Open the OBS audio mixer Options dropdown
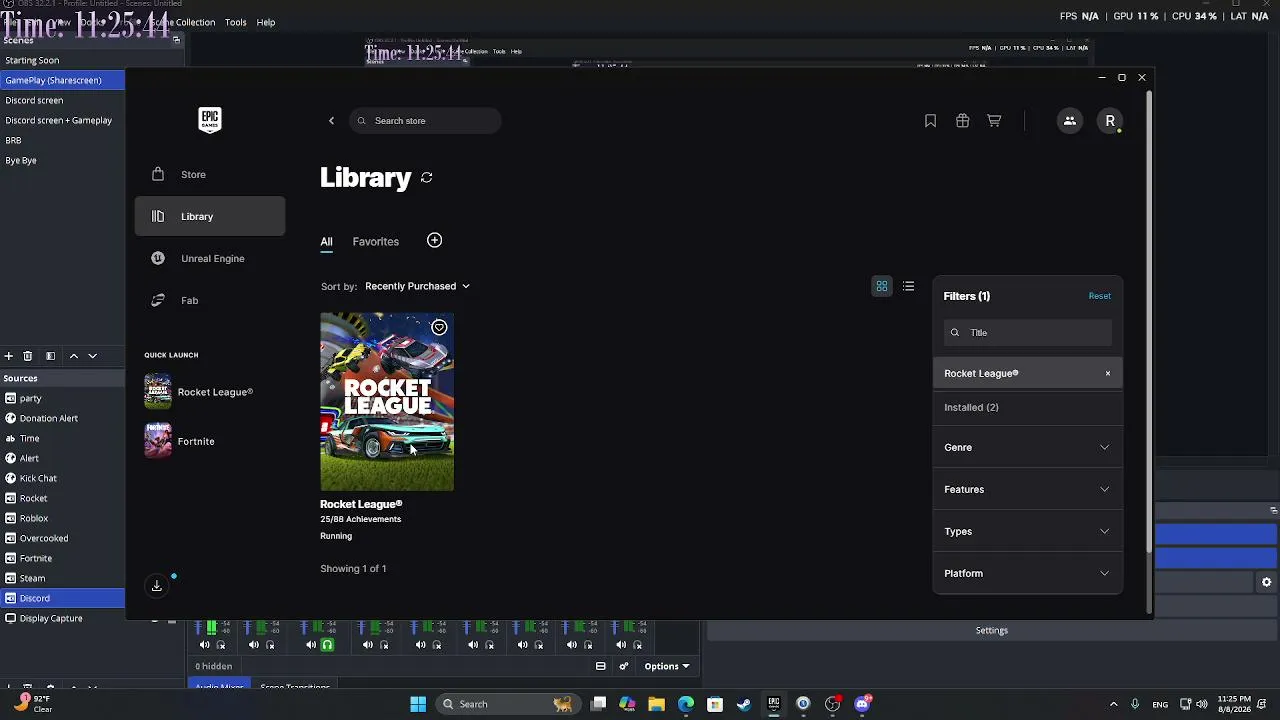The height and width of the screenshot is (720, 1280). click(x=666, y=666)
